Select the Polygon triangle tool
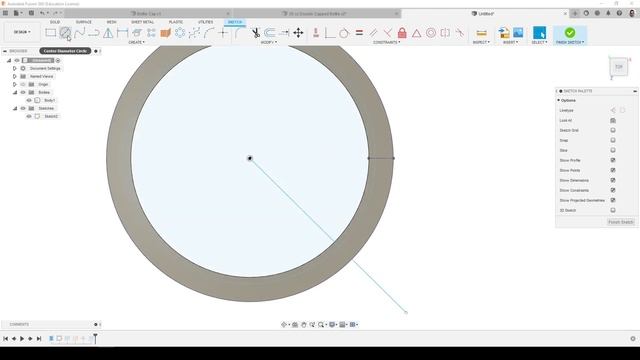640x360 pixels. coord(108,33)
